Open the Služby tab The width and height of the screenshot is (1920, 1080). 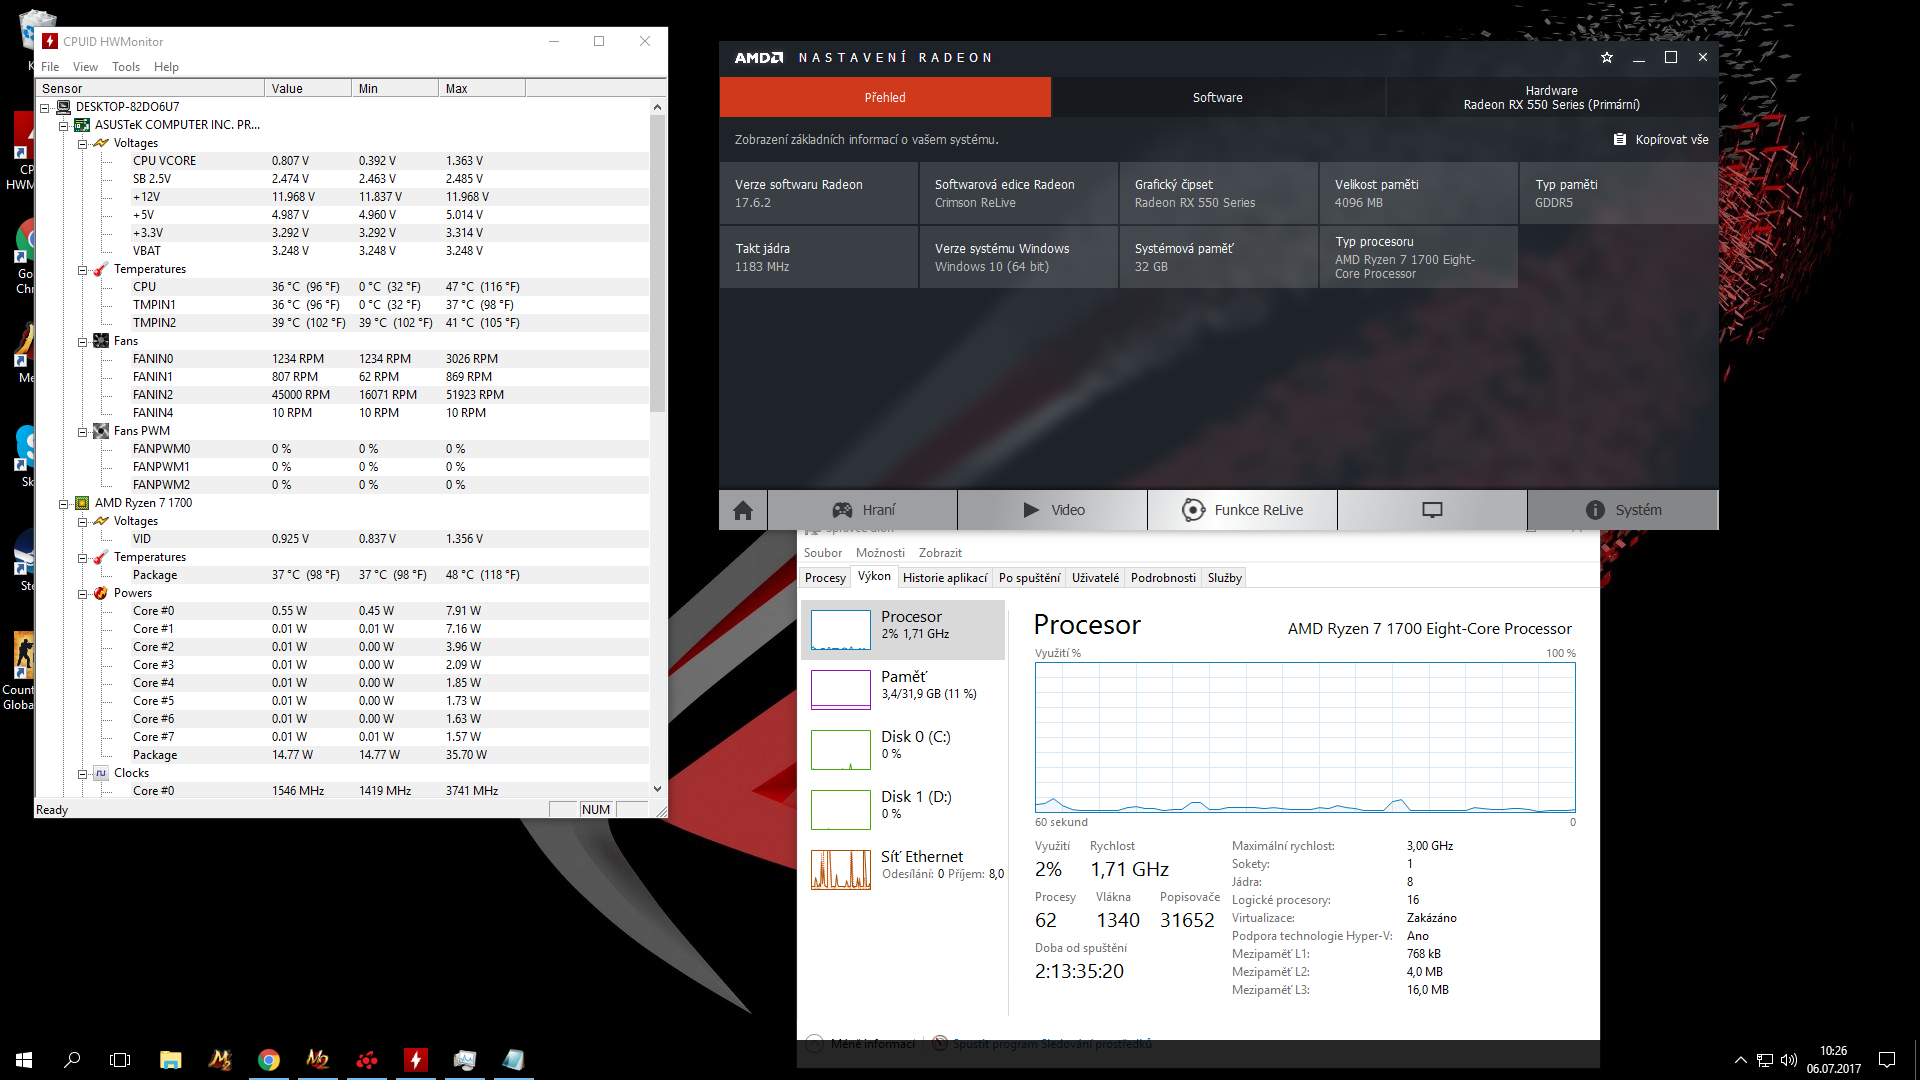1224,578
